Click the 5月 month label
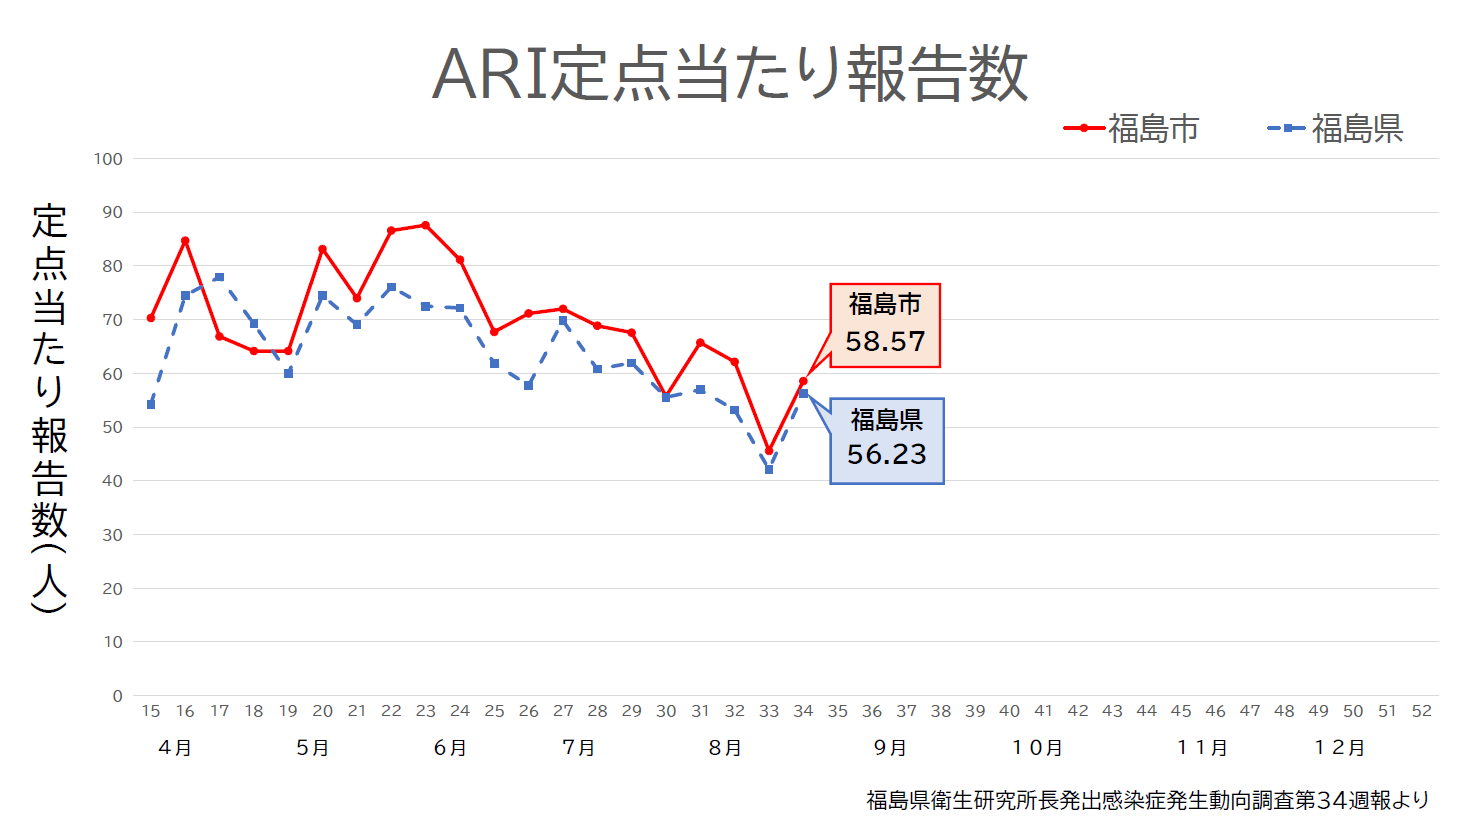1461x820 pixels. [x=313, y=748]
